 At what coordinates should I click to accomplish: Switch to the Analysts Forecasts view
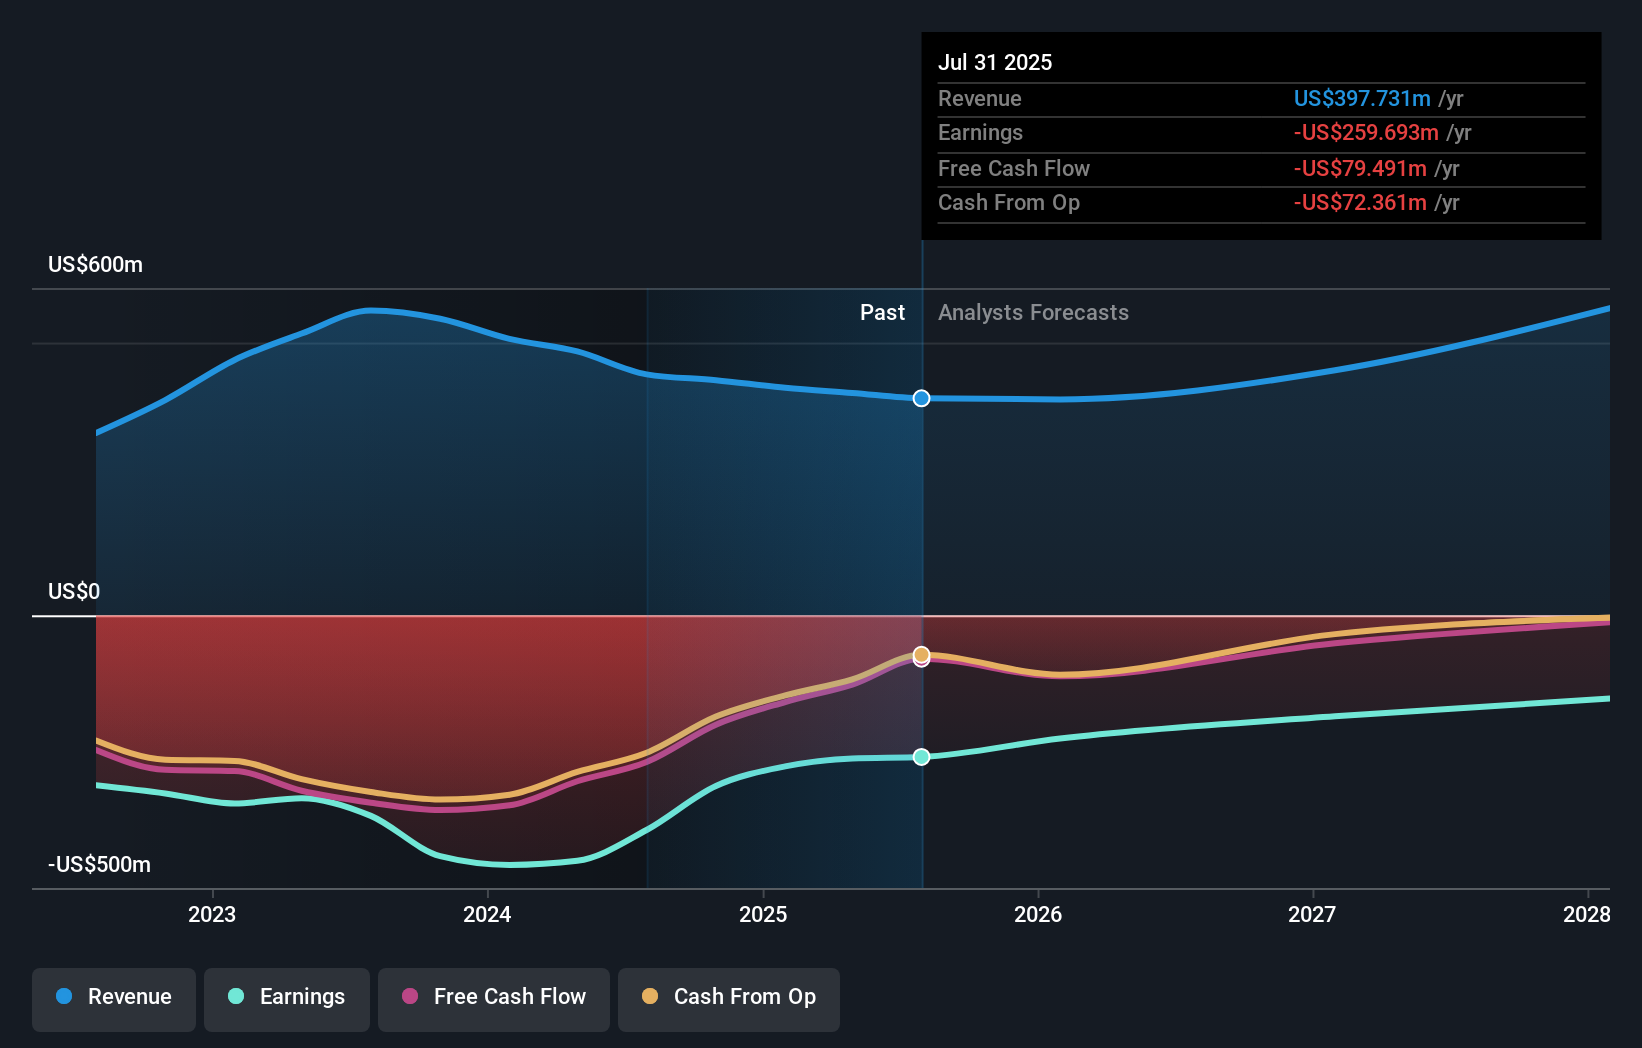tap(1033, 312)
